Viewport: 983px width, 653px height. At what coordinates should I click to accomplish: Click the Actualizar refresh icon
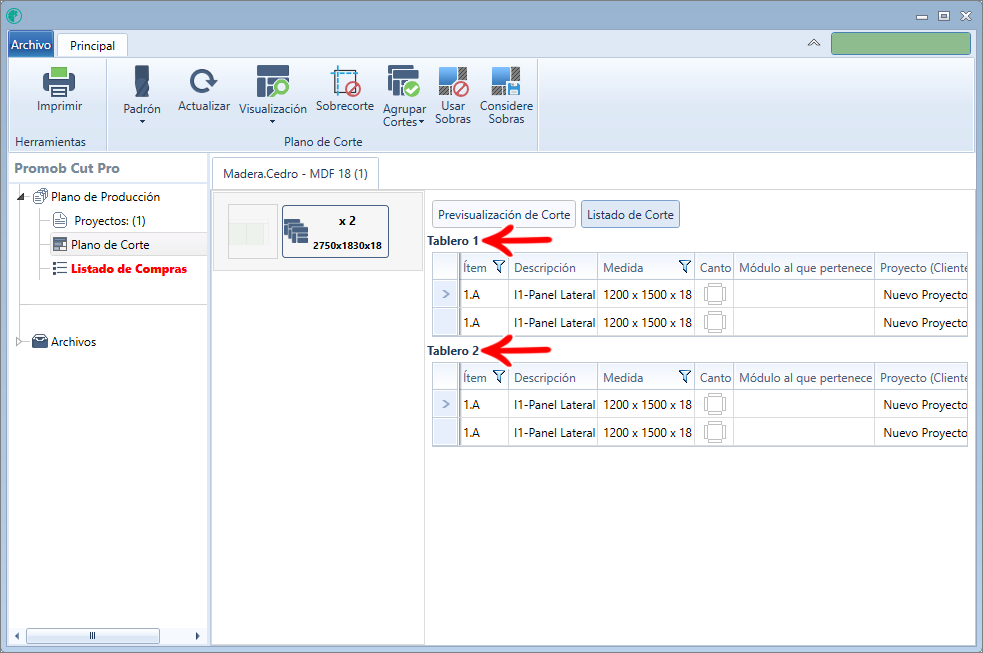pyautogui.click(x=203, y=81)
